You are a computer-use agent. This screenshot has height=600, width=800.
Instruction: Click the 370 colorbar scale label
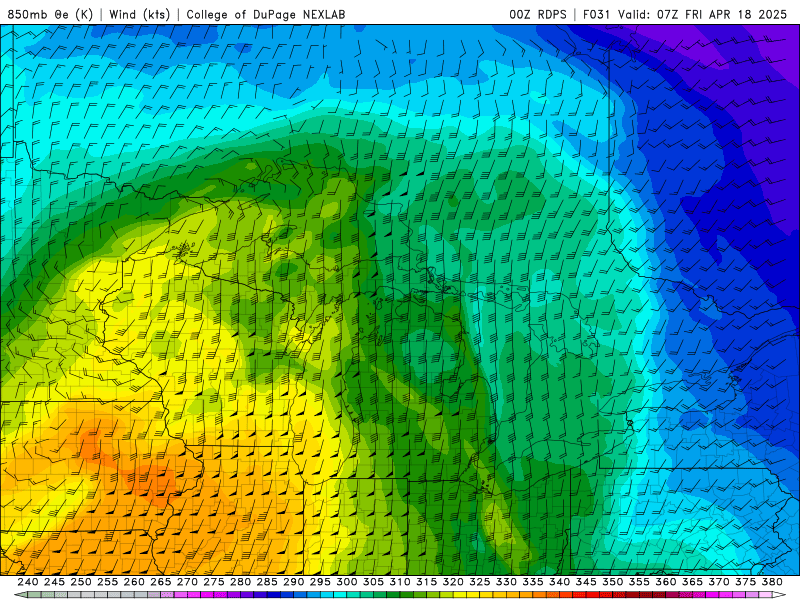point(718,582)
